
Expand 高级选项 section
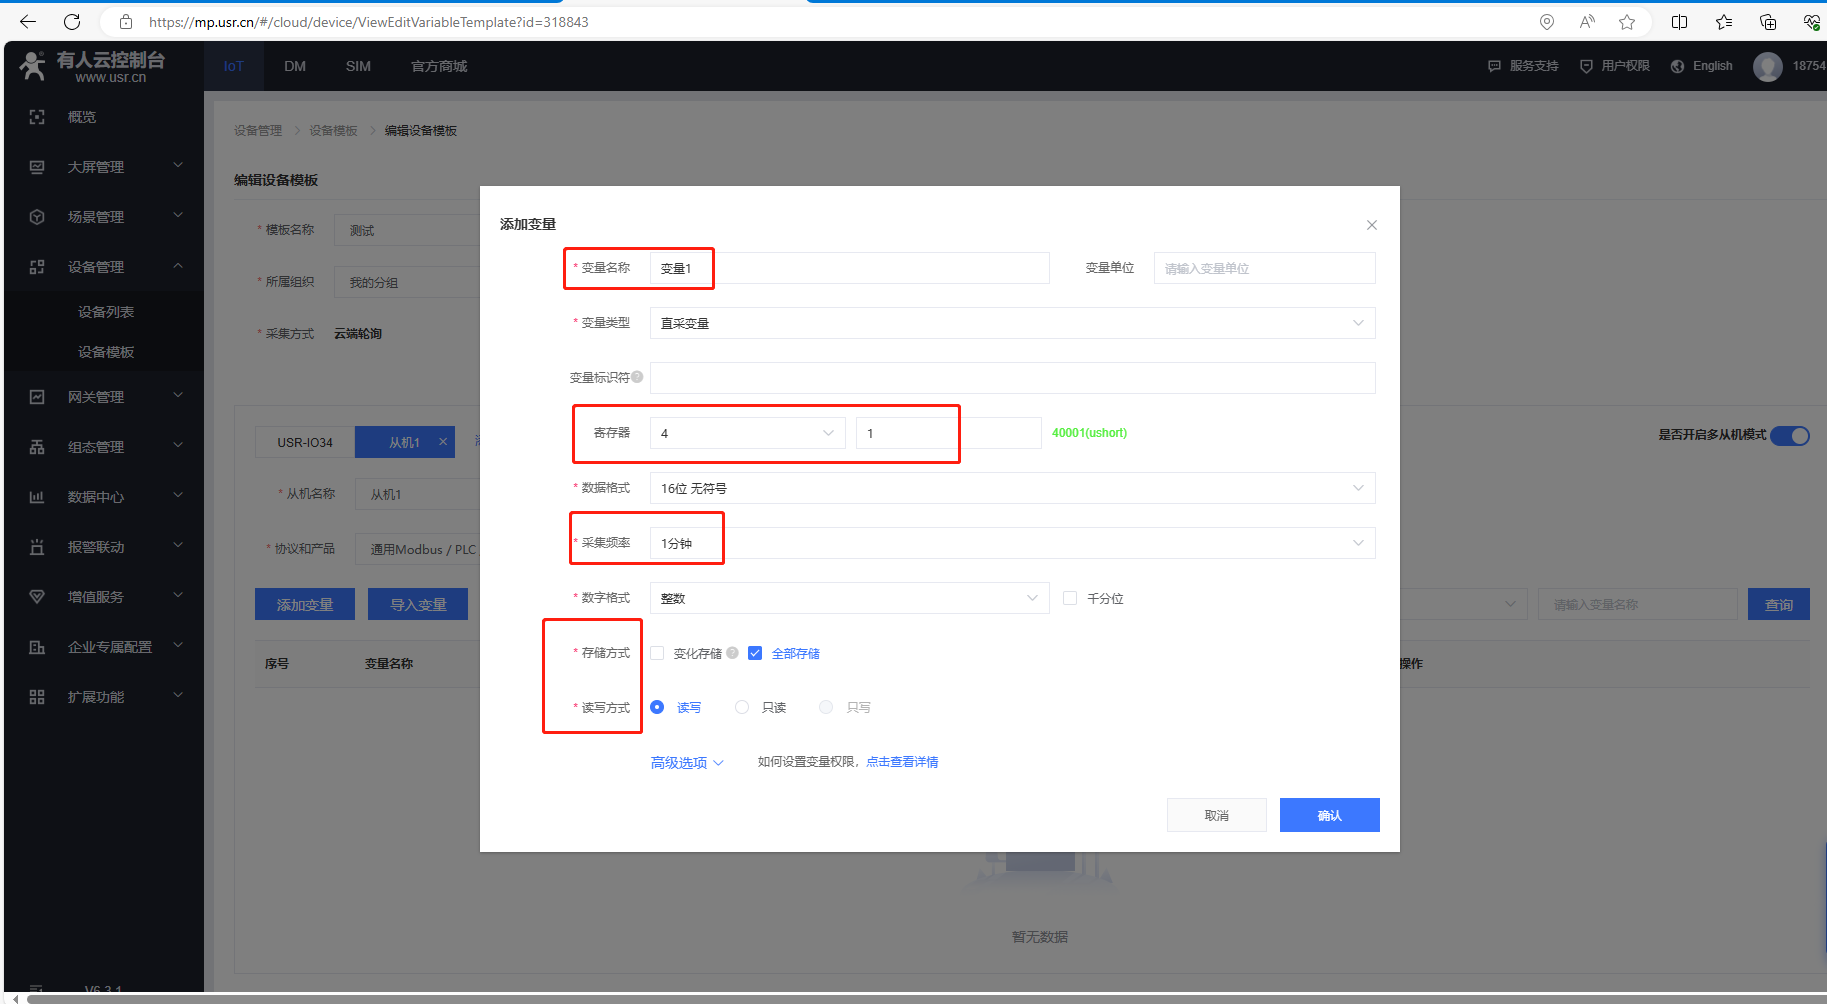click(687, 763)
